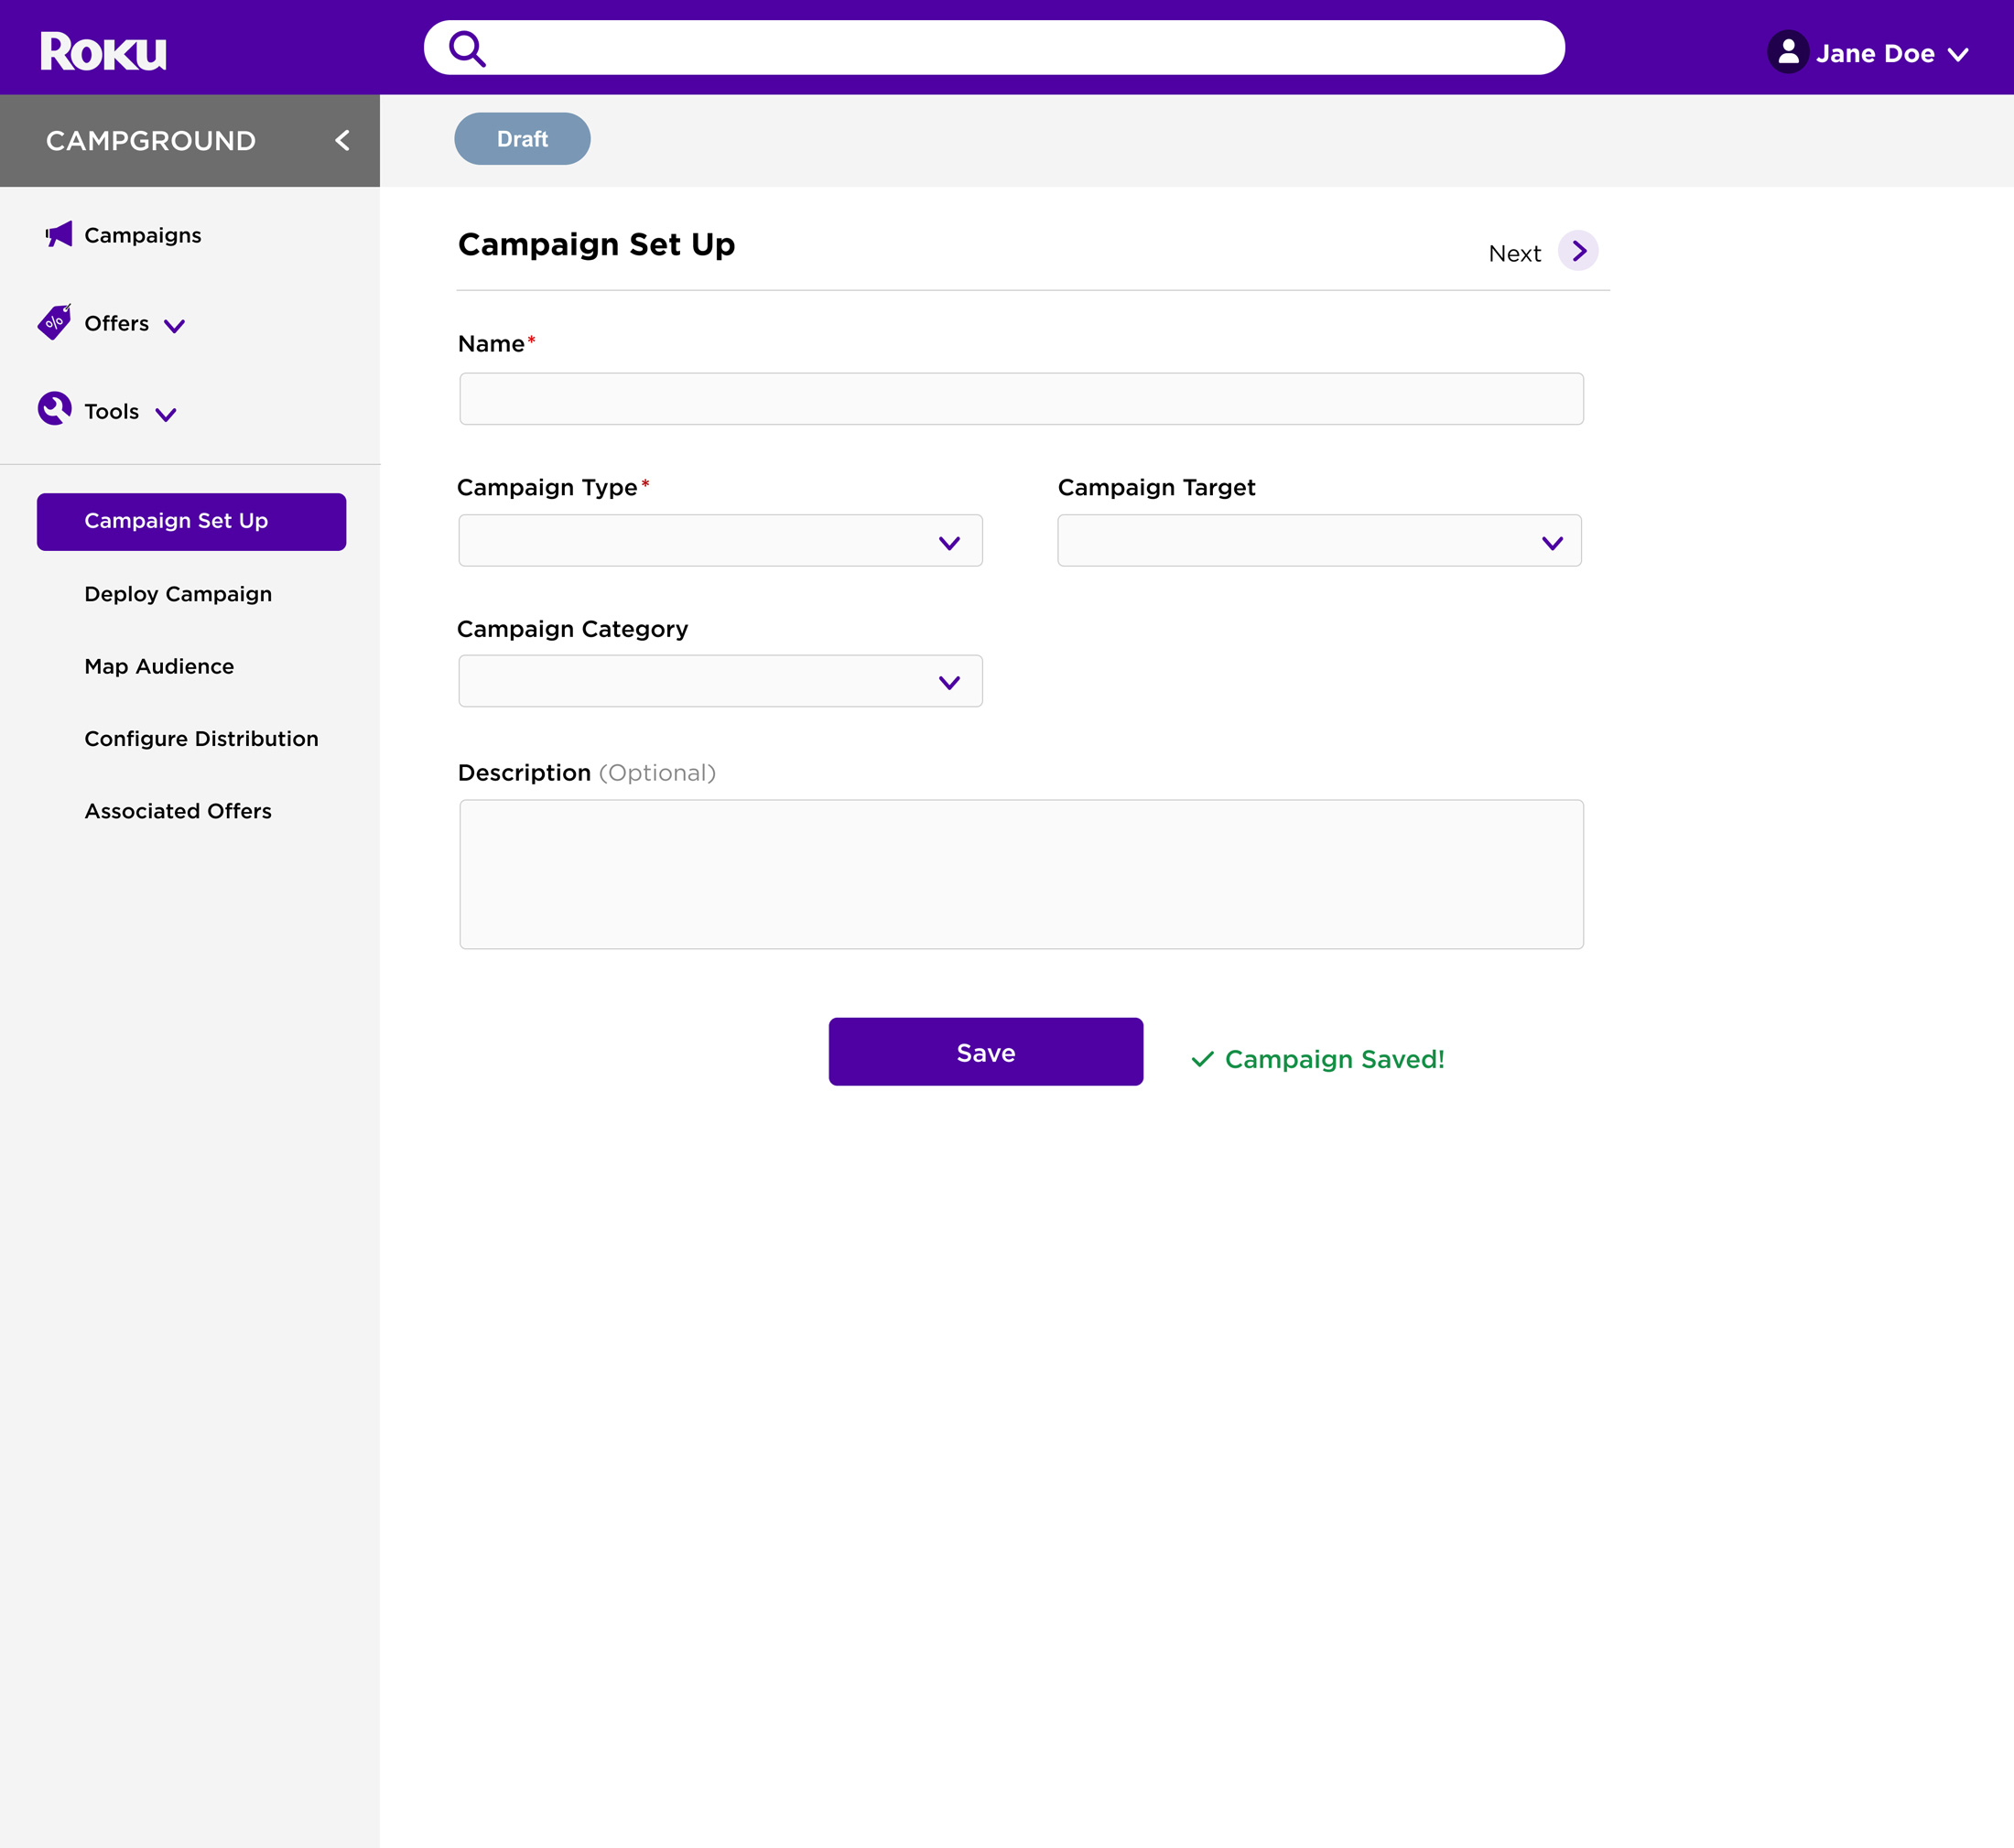
Task: Click the Roku logo
Action: tap(103, 51)
